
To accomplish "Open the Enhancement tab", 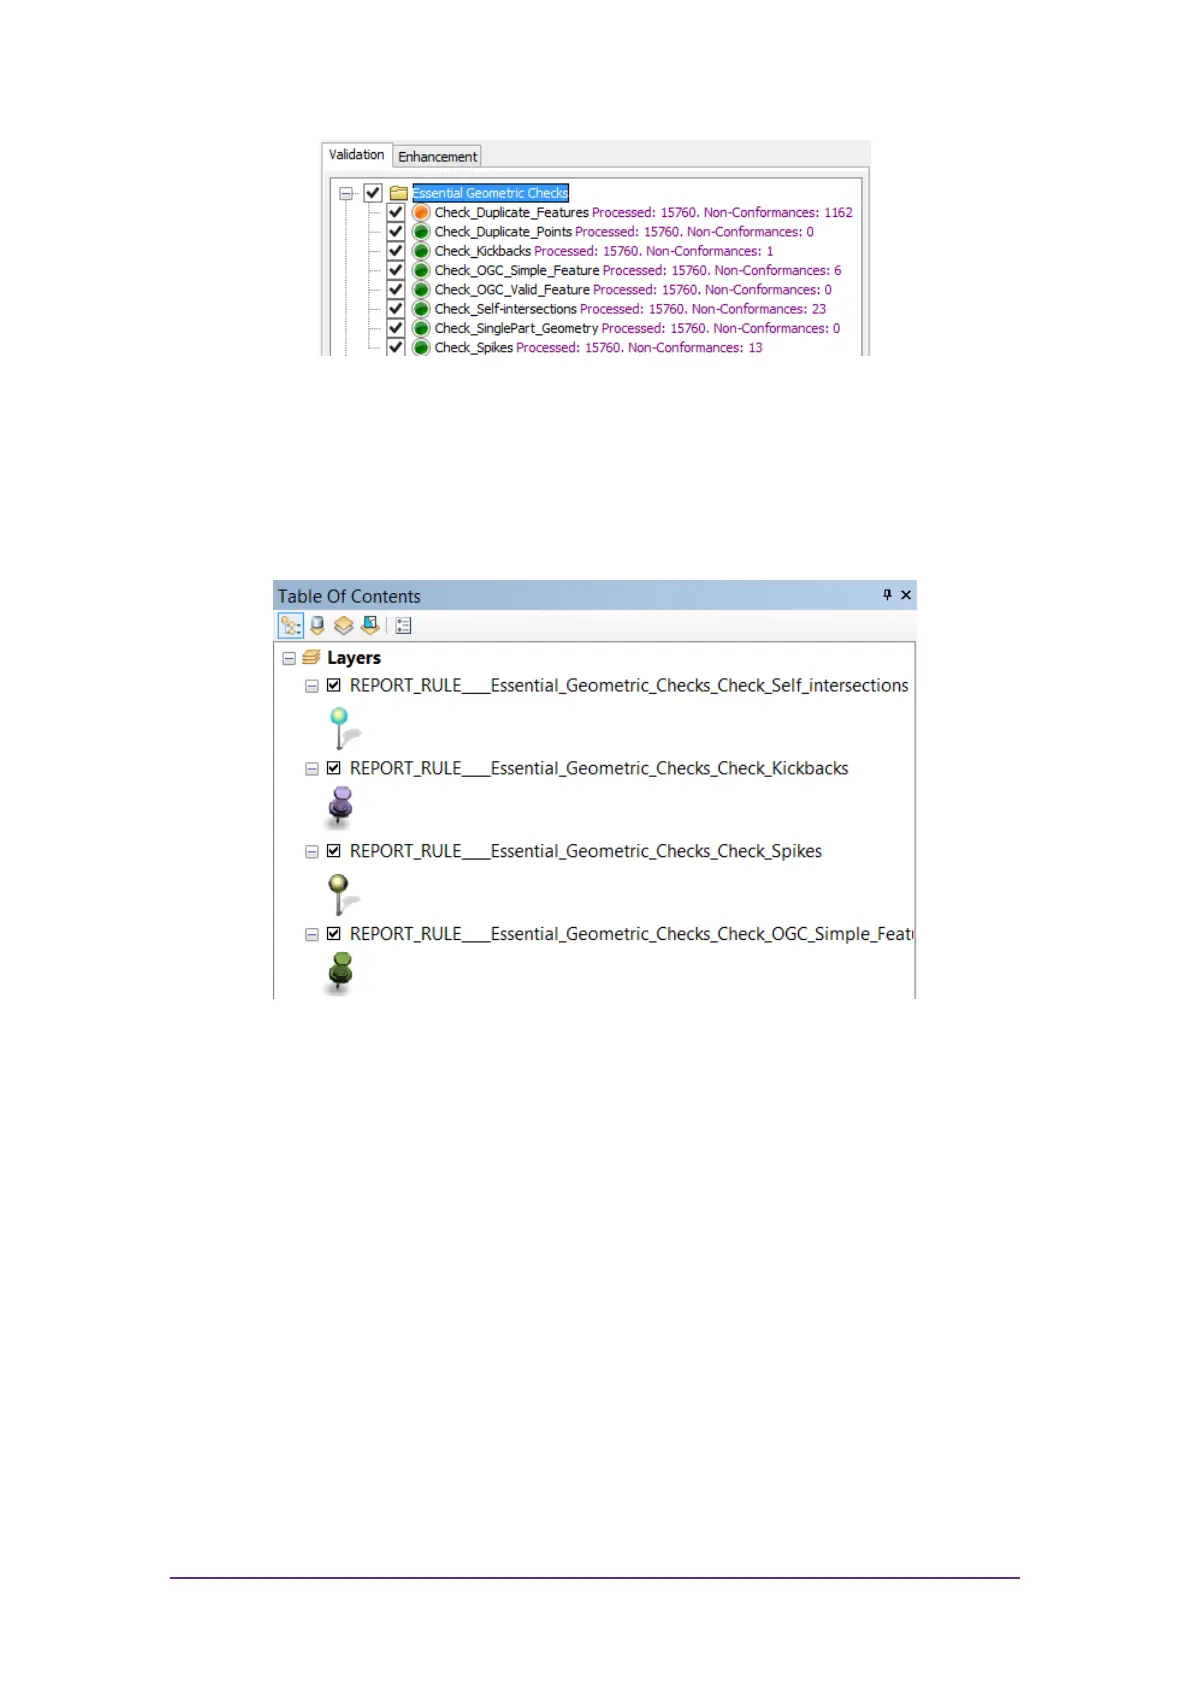I will (x=437, y=157).
